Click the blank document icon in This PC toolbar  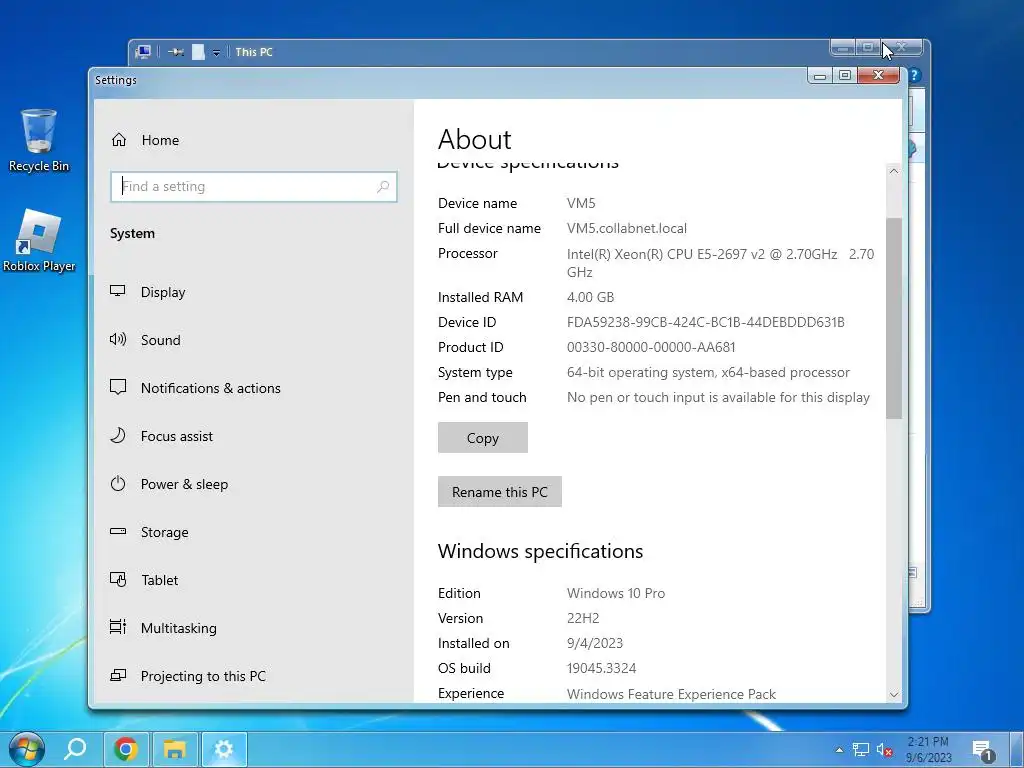pos(199,52)
